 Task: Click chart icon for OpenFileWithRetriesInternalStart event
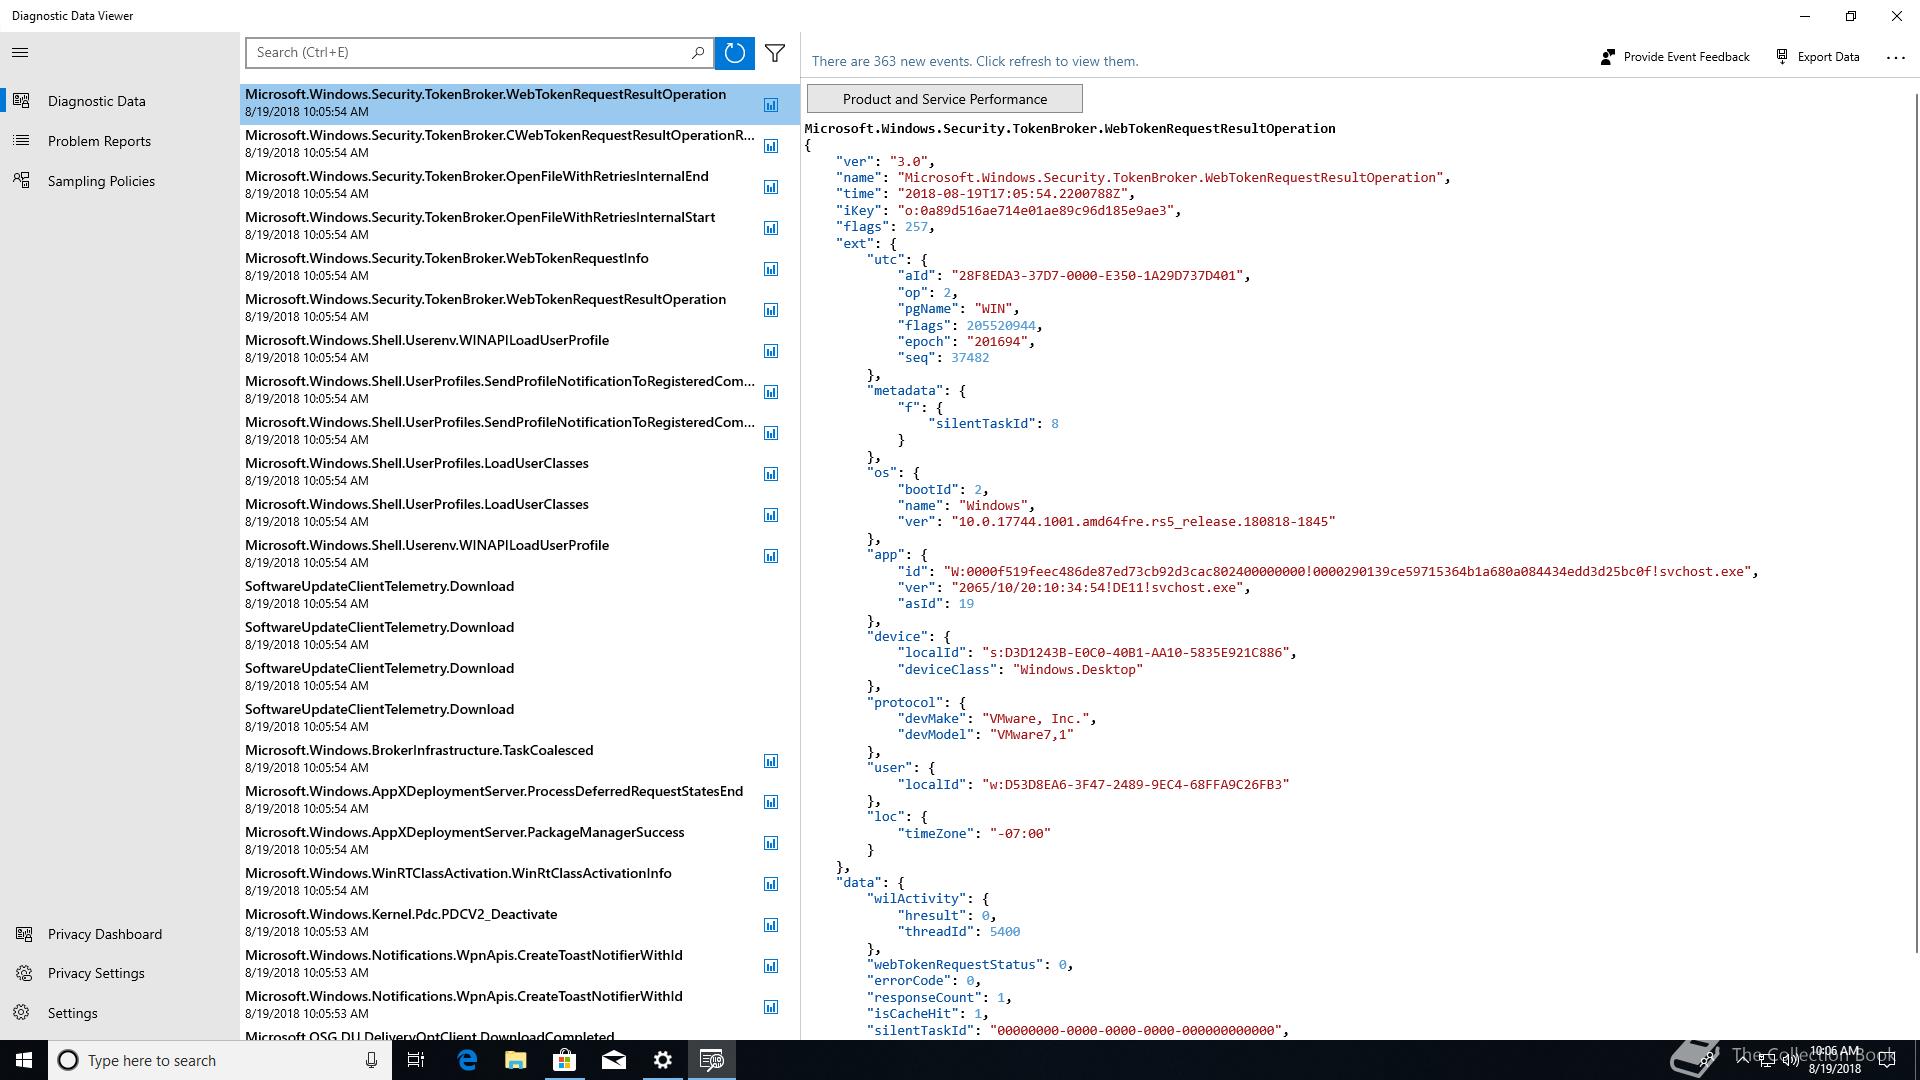pos(771,228)
